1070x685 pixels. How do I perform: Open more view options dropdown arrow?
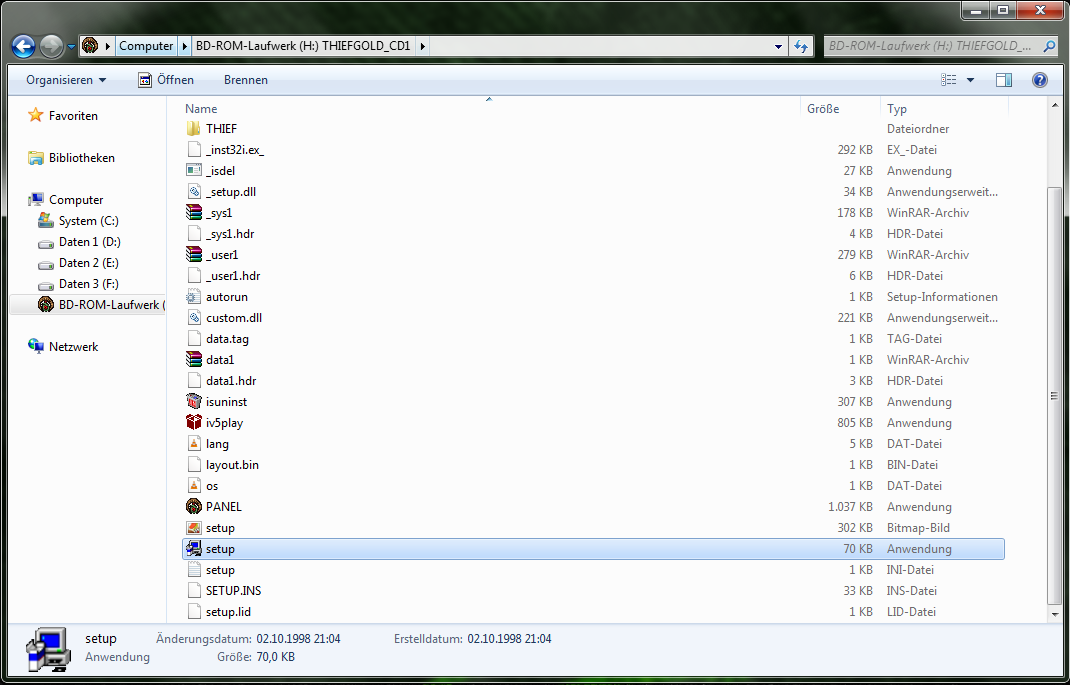coord(970,80)
